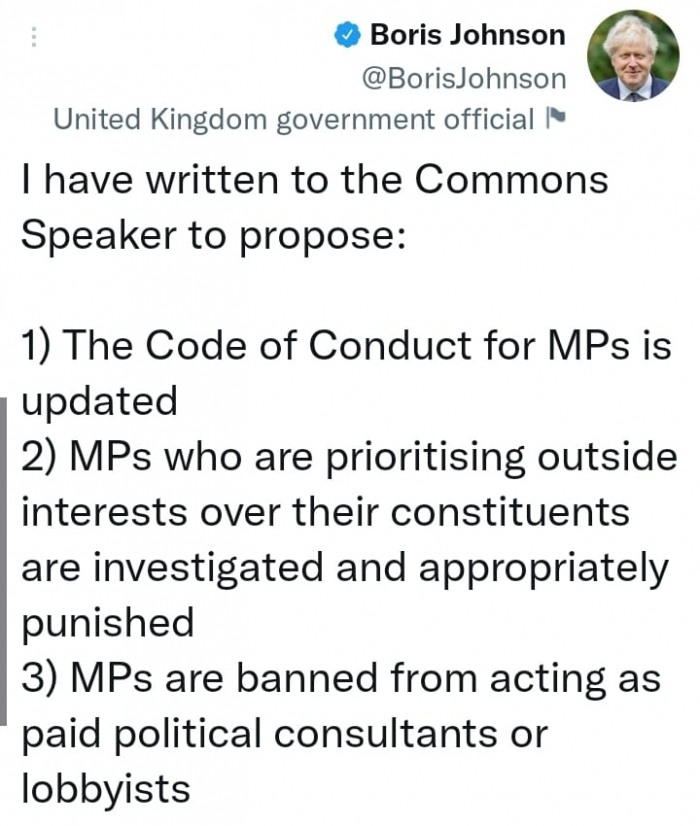Click the word "updated"

click(99, 402)
